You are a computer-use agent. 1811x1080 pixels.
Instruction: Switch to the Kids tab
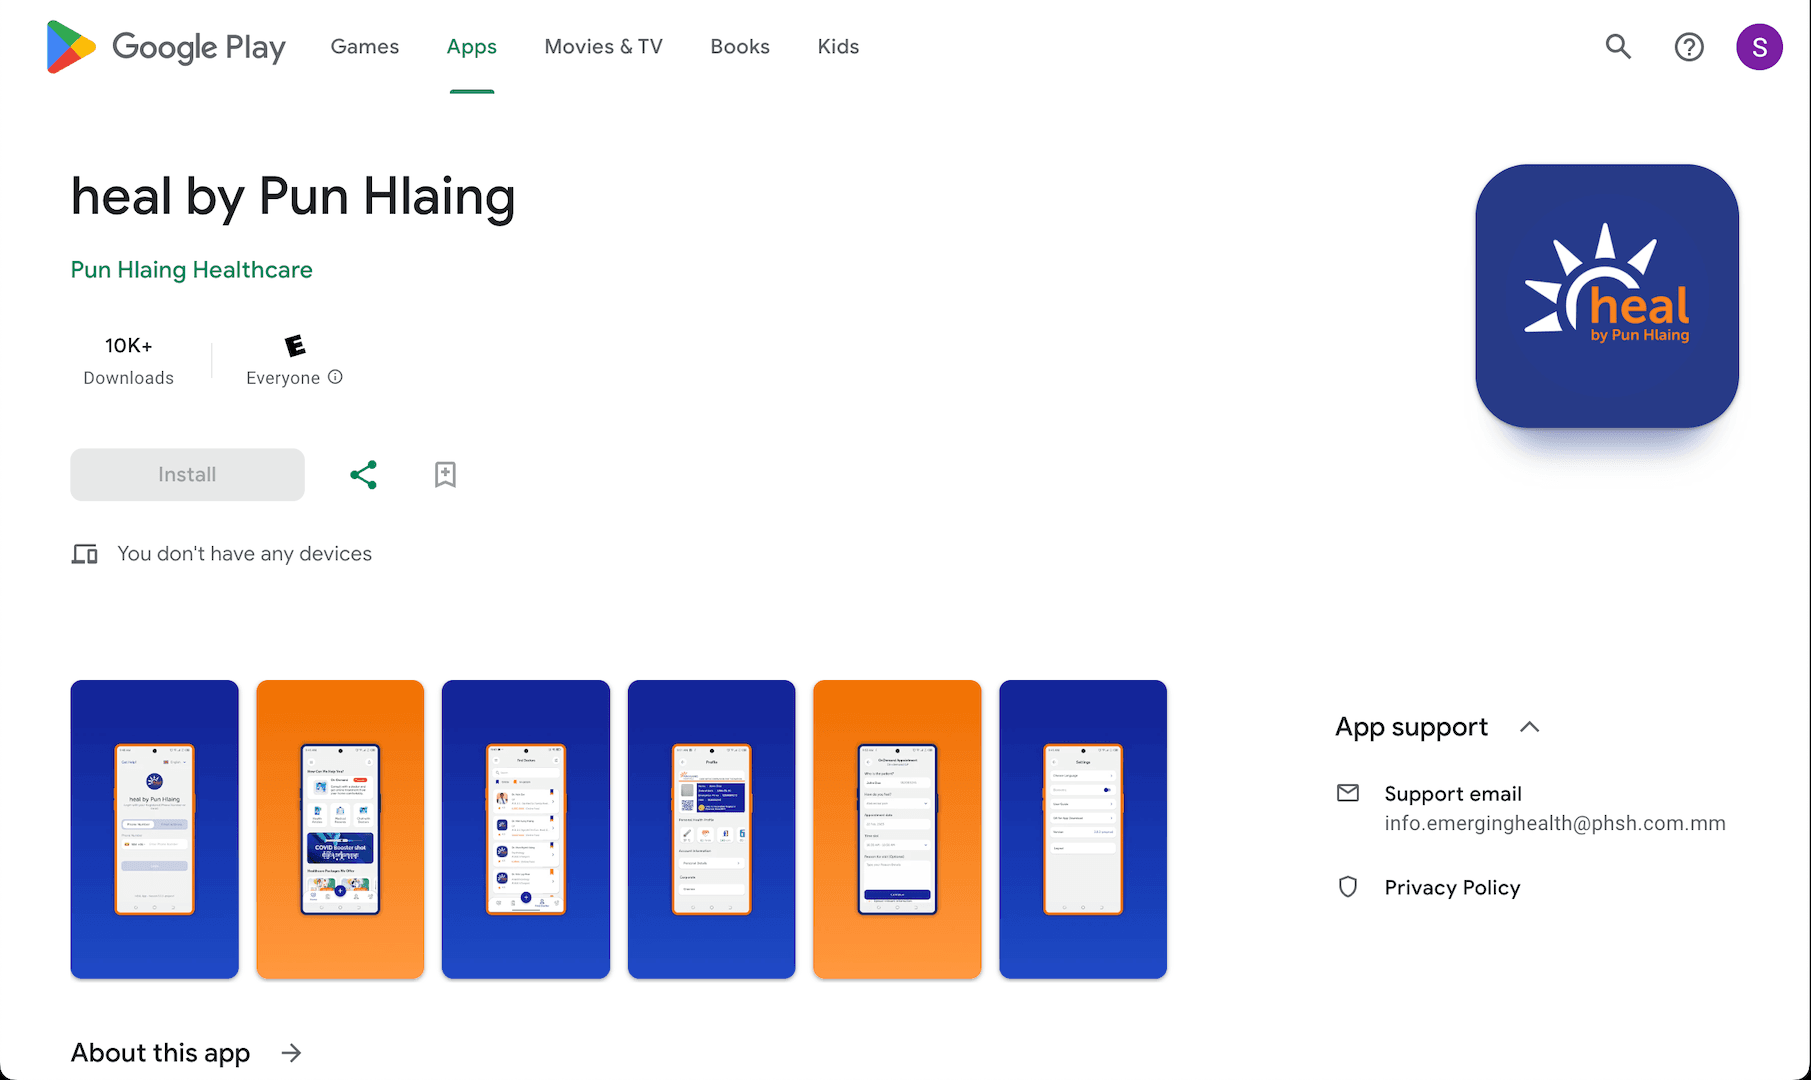[838, 47]
